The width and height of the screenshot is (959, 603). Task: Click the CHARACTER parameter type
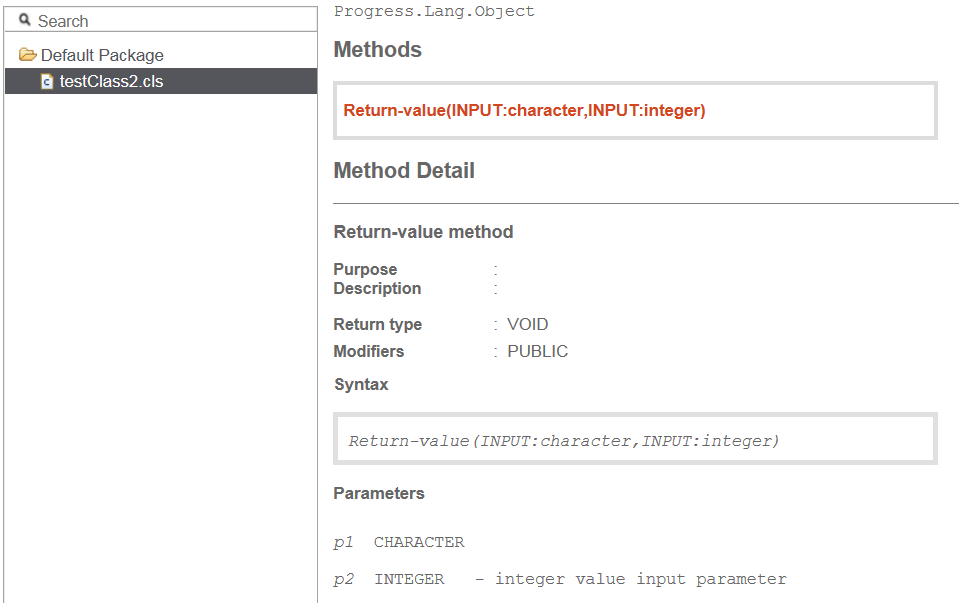(x=419, y=542)
